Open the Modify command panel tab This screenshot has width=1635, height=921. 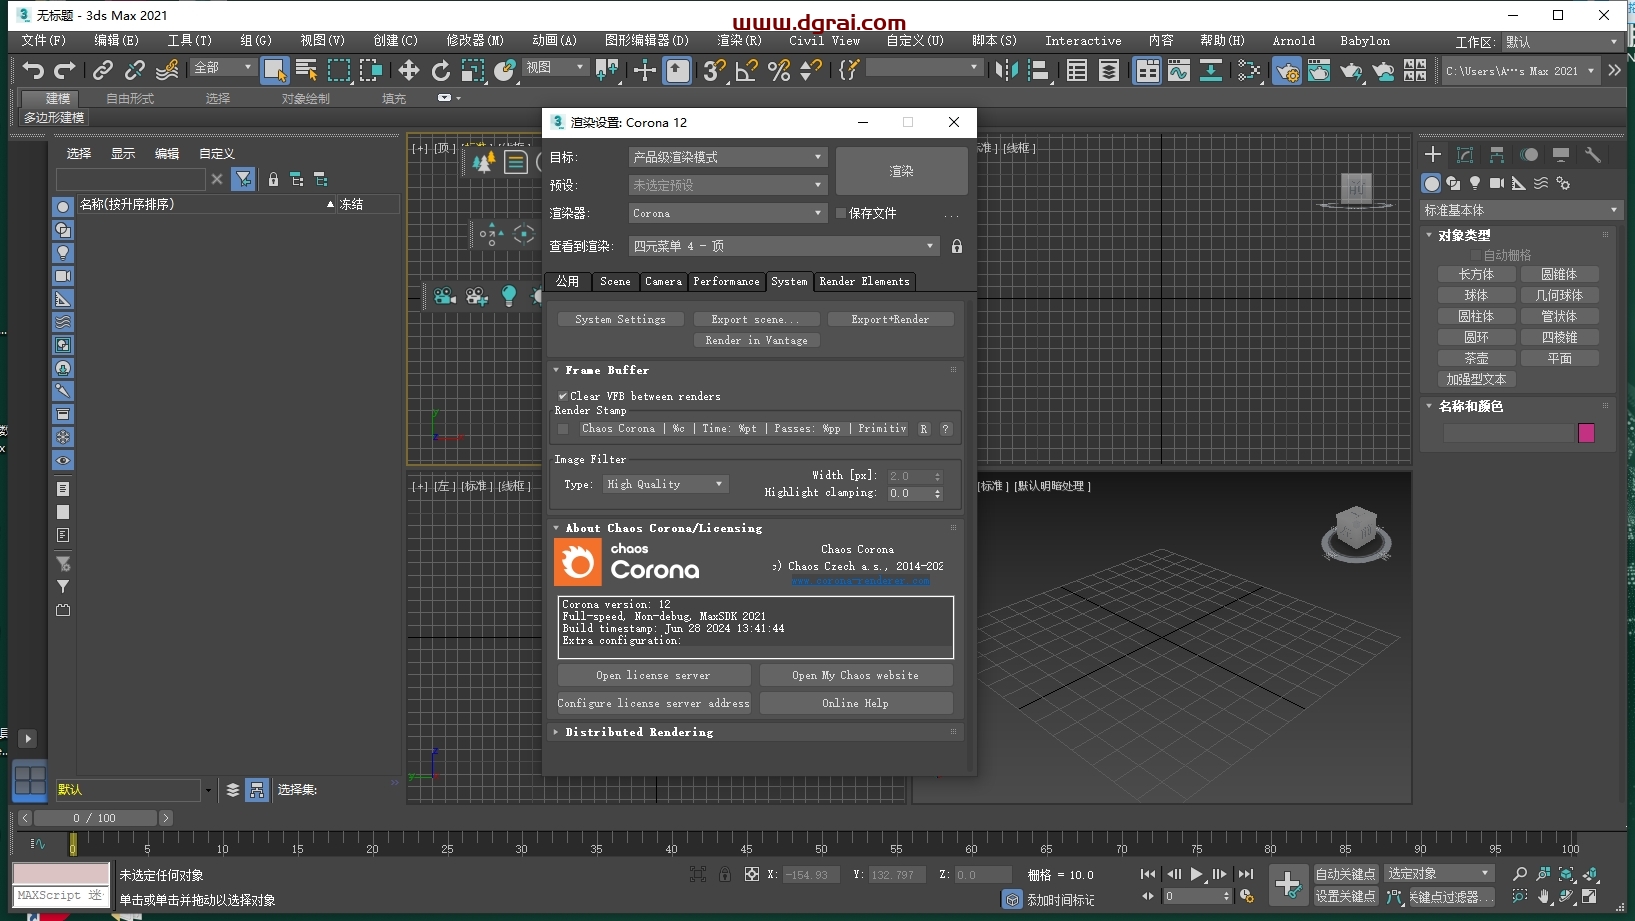click(1465, 155)
